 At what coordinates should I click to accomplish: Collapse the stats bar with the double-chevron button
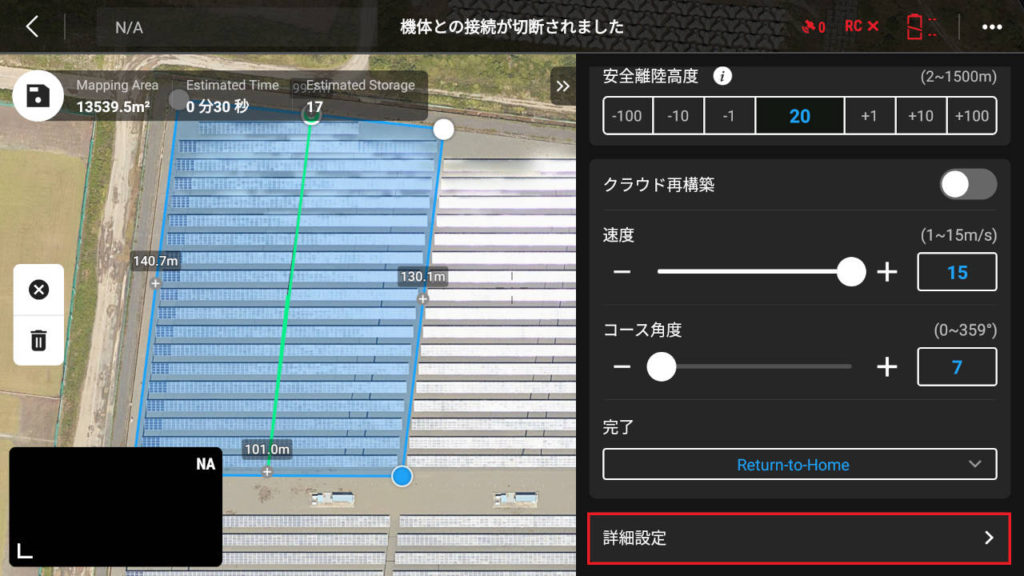pyautogui.click(x=562, y=86)
